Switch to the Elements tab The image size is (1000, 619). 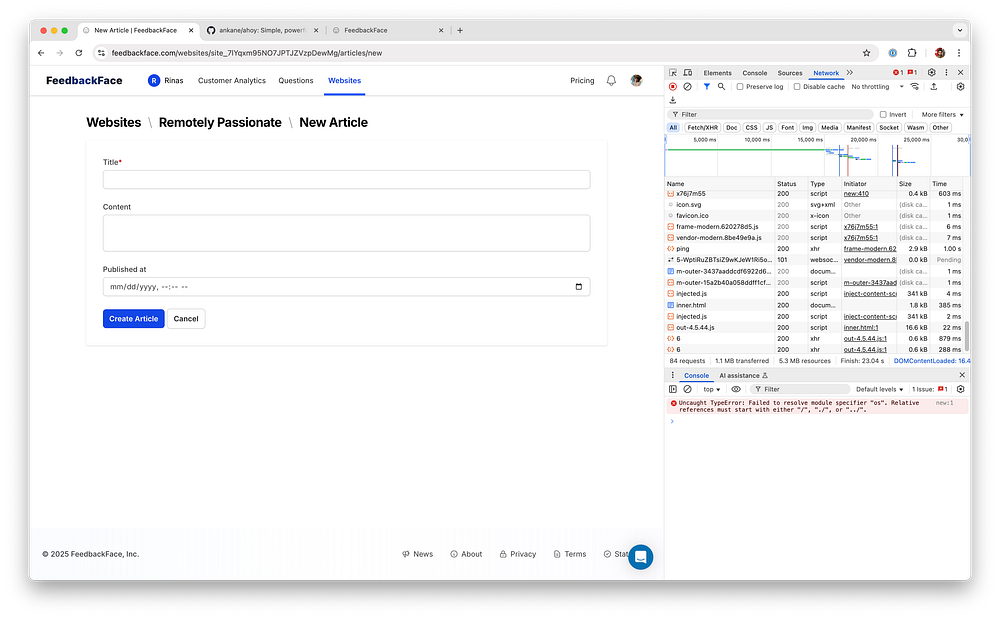(717, 73)
